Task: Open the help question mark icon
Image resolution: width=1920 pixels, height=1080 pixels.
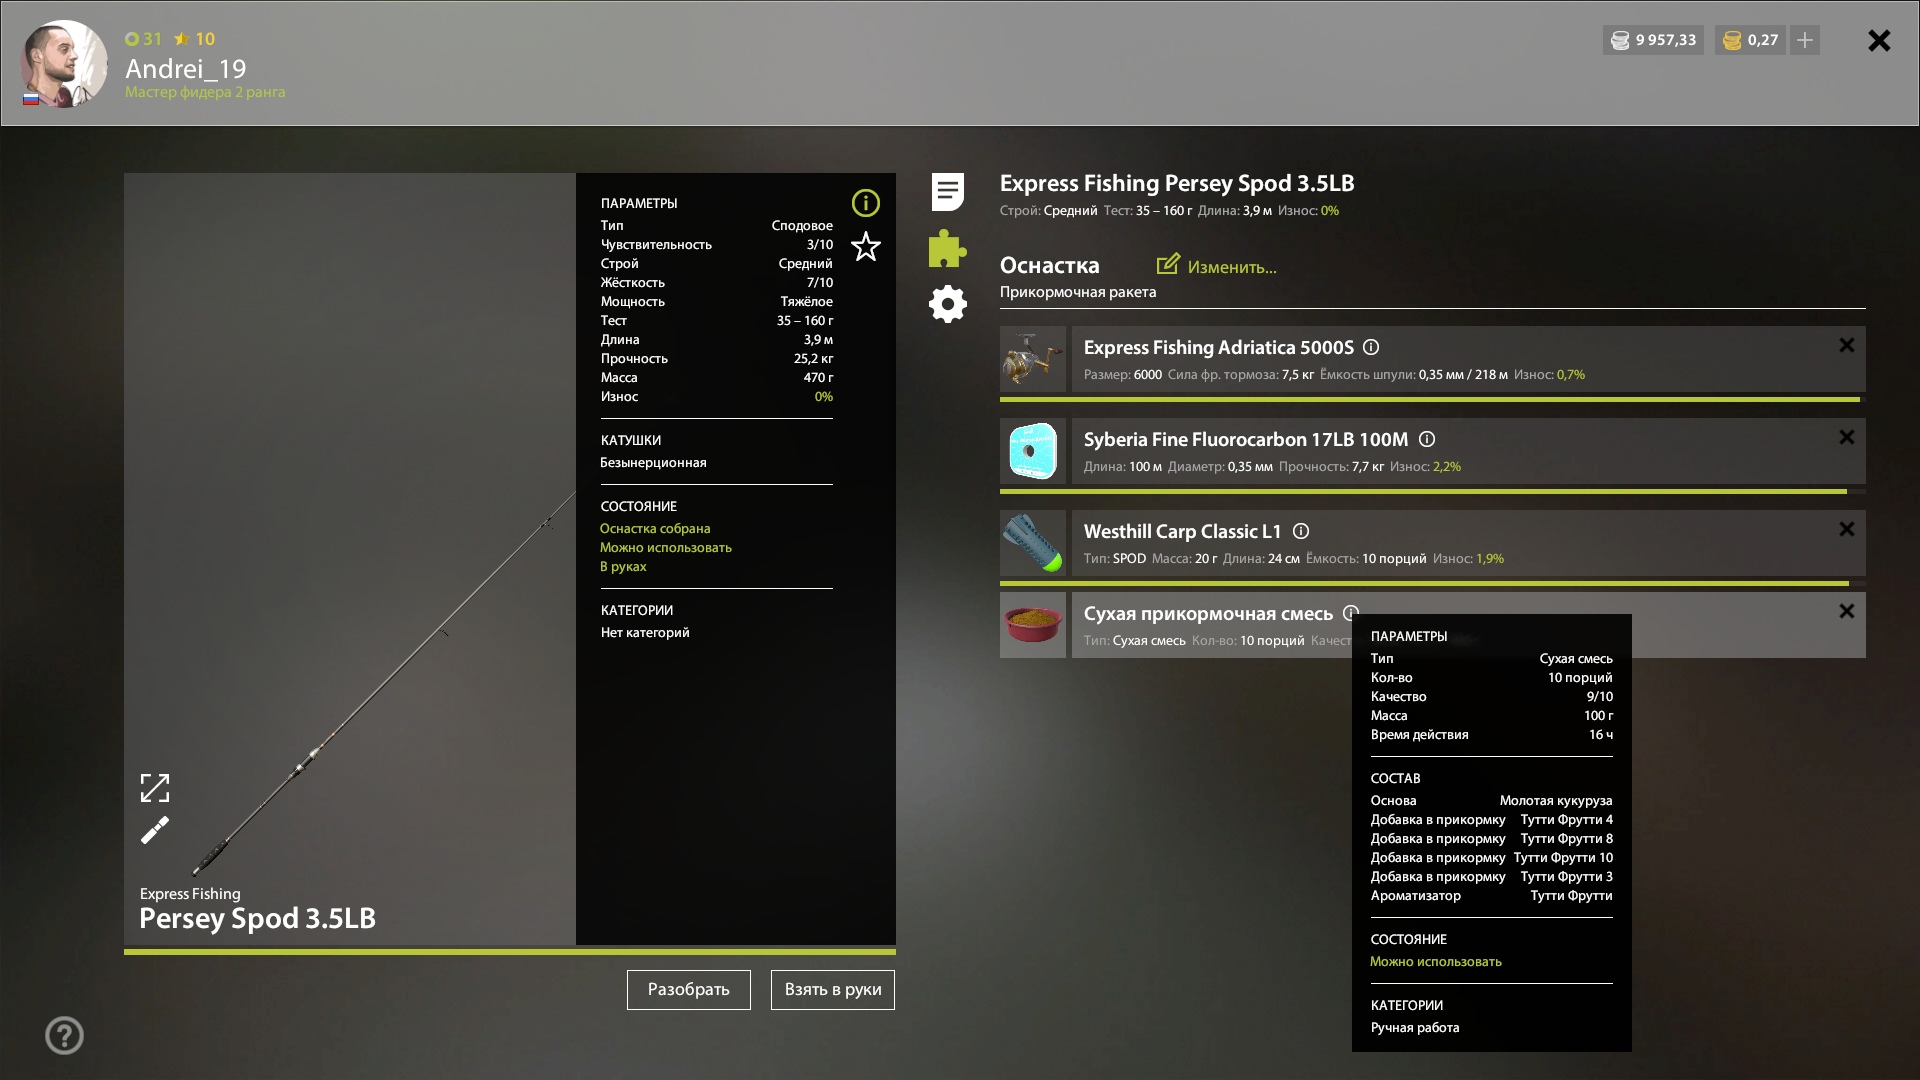Action: point(64,1035)
